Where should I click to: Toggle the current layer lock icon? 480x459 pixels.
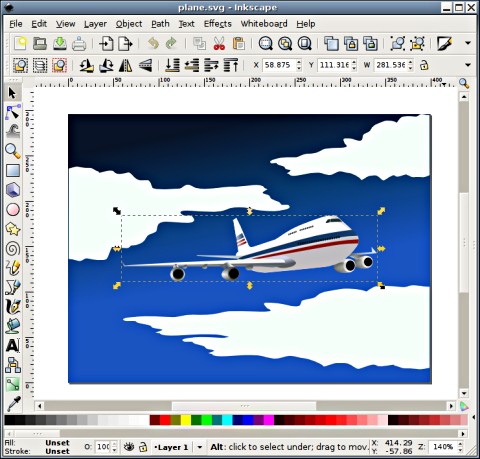coord(143,447)
